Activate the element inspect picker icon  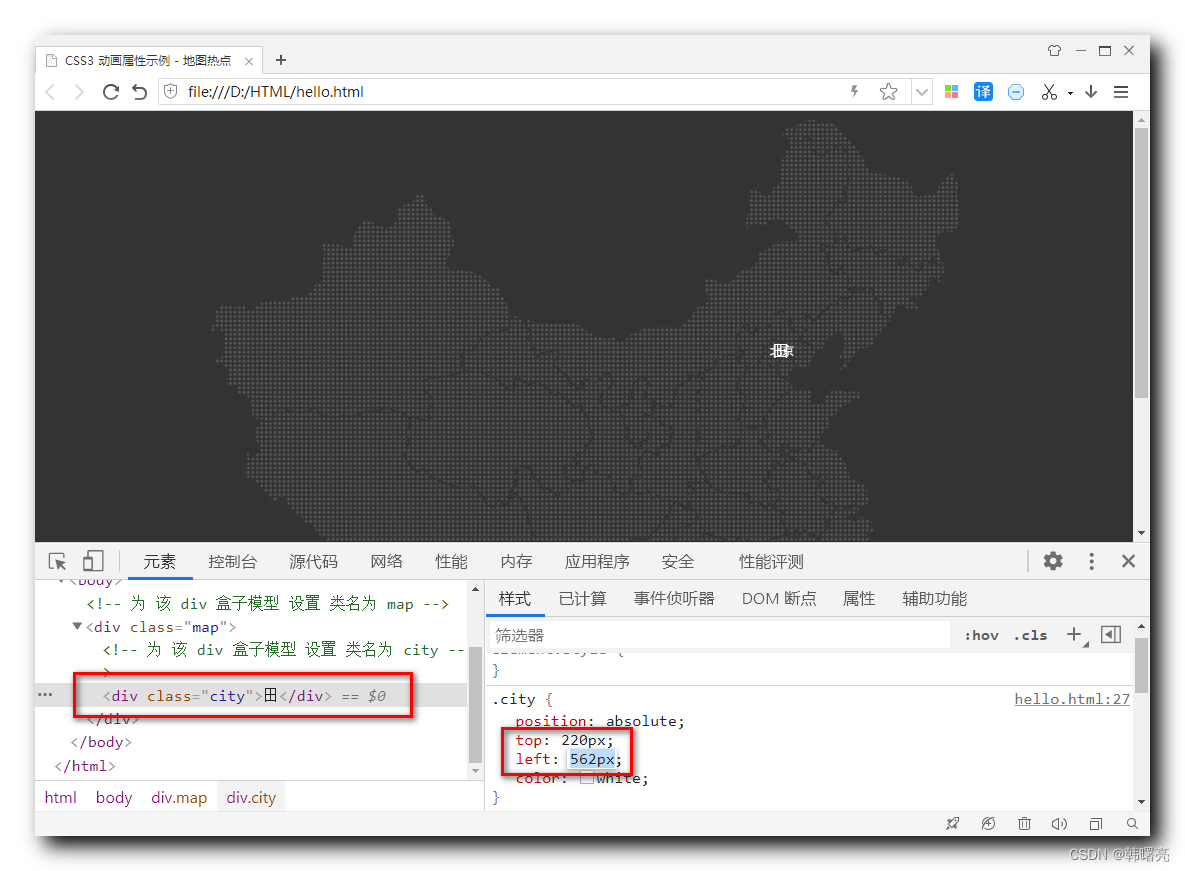(57, 561)
